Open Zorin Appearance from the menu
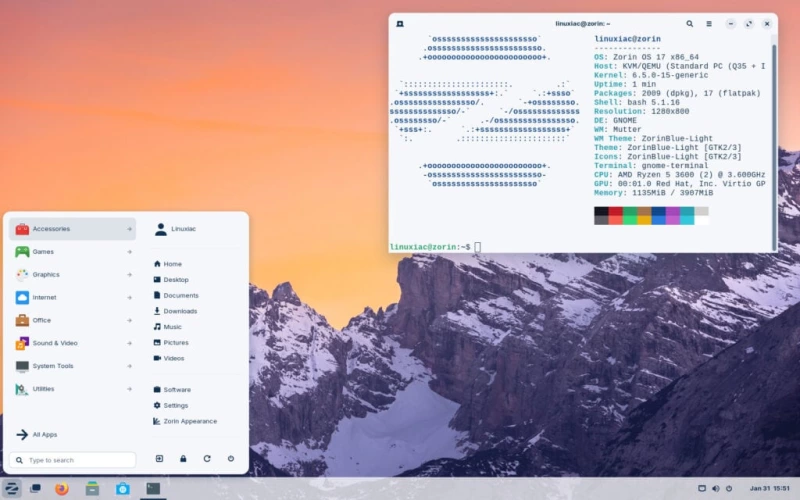This screenshot has height=500, width=800. [185, 421]
